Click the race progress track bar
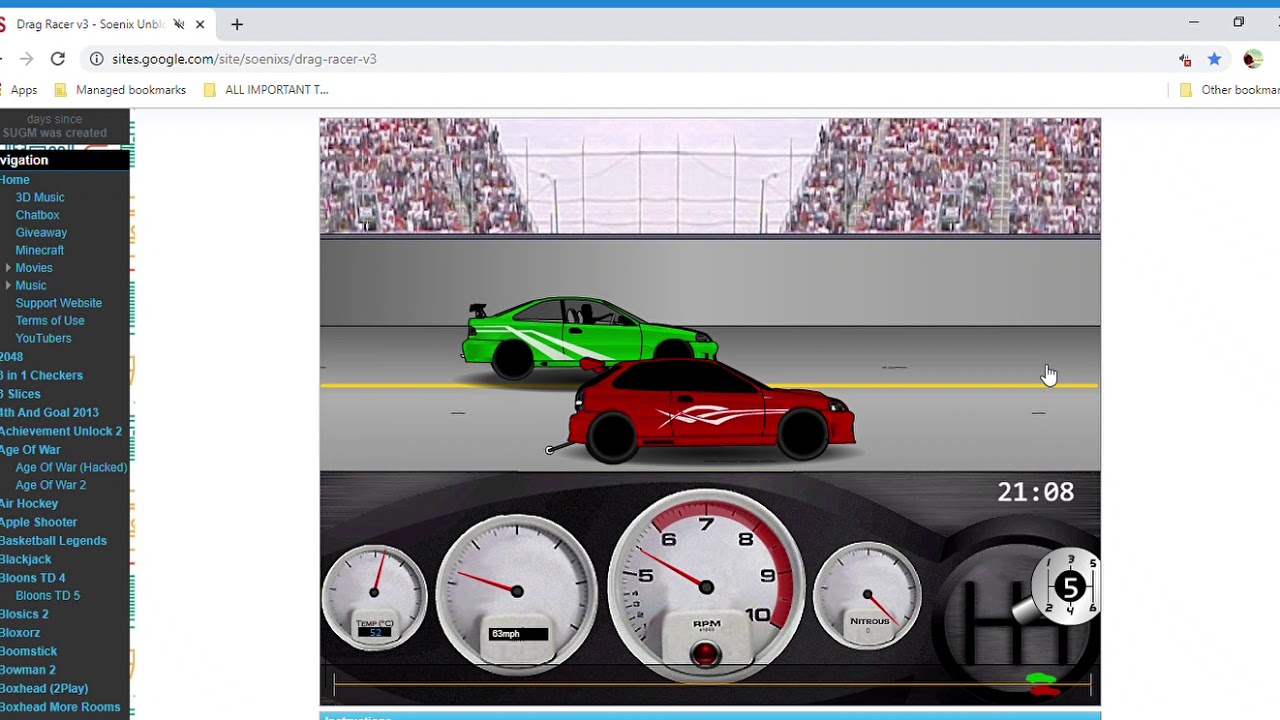 click(712, 685)
